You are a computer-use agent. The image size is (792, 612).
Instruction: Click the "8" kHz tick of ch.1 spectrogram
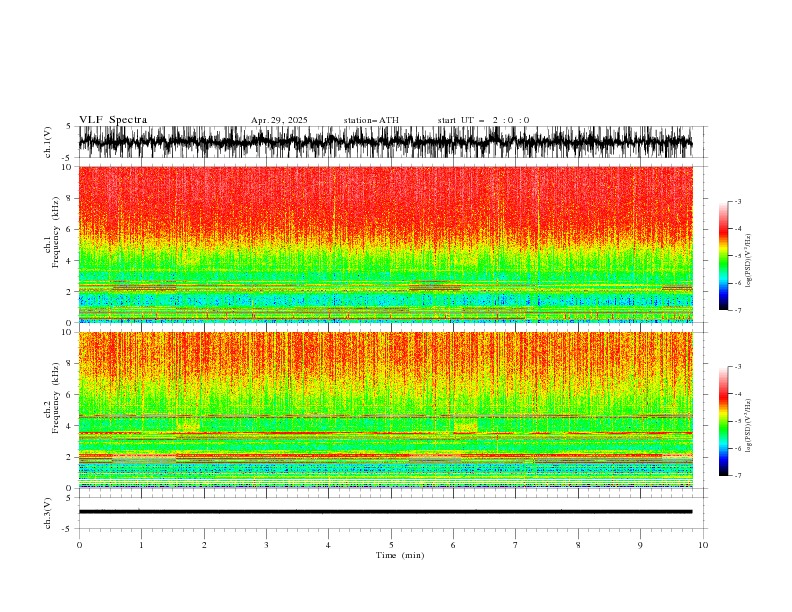(x=70, y=198)
